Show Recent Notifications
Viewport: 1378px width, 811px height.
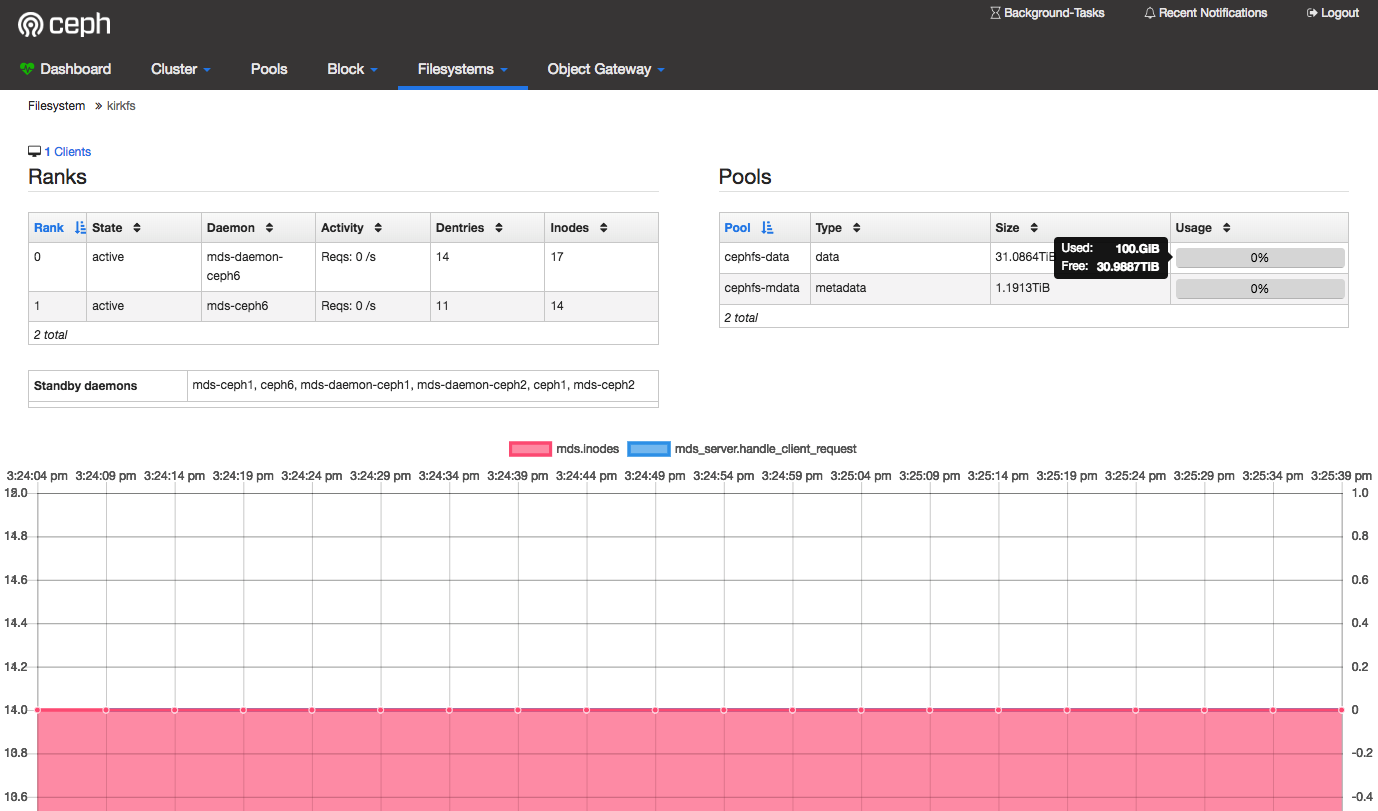[x=1206, y=13]
